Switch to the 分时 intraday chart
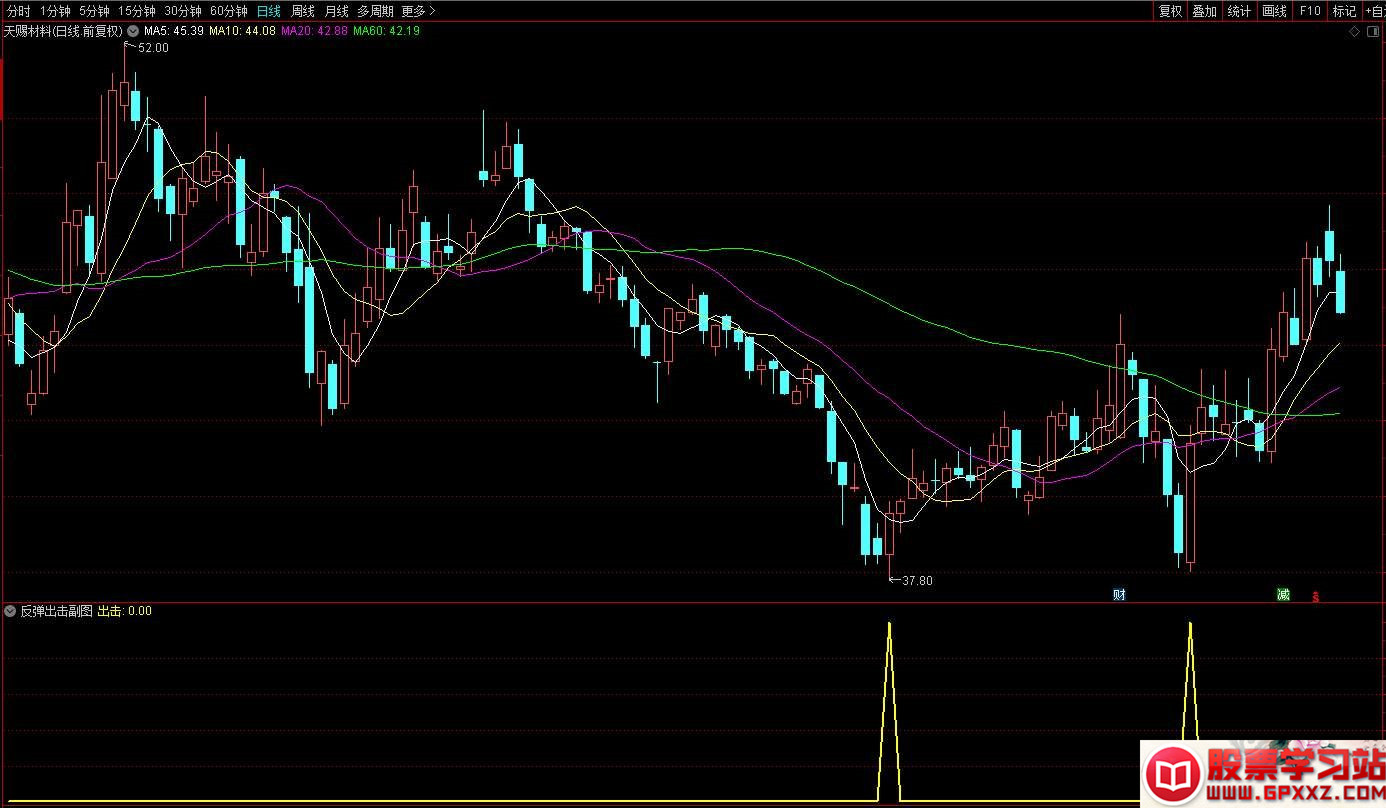The image size is (1386, 808). (18, 11)
